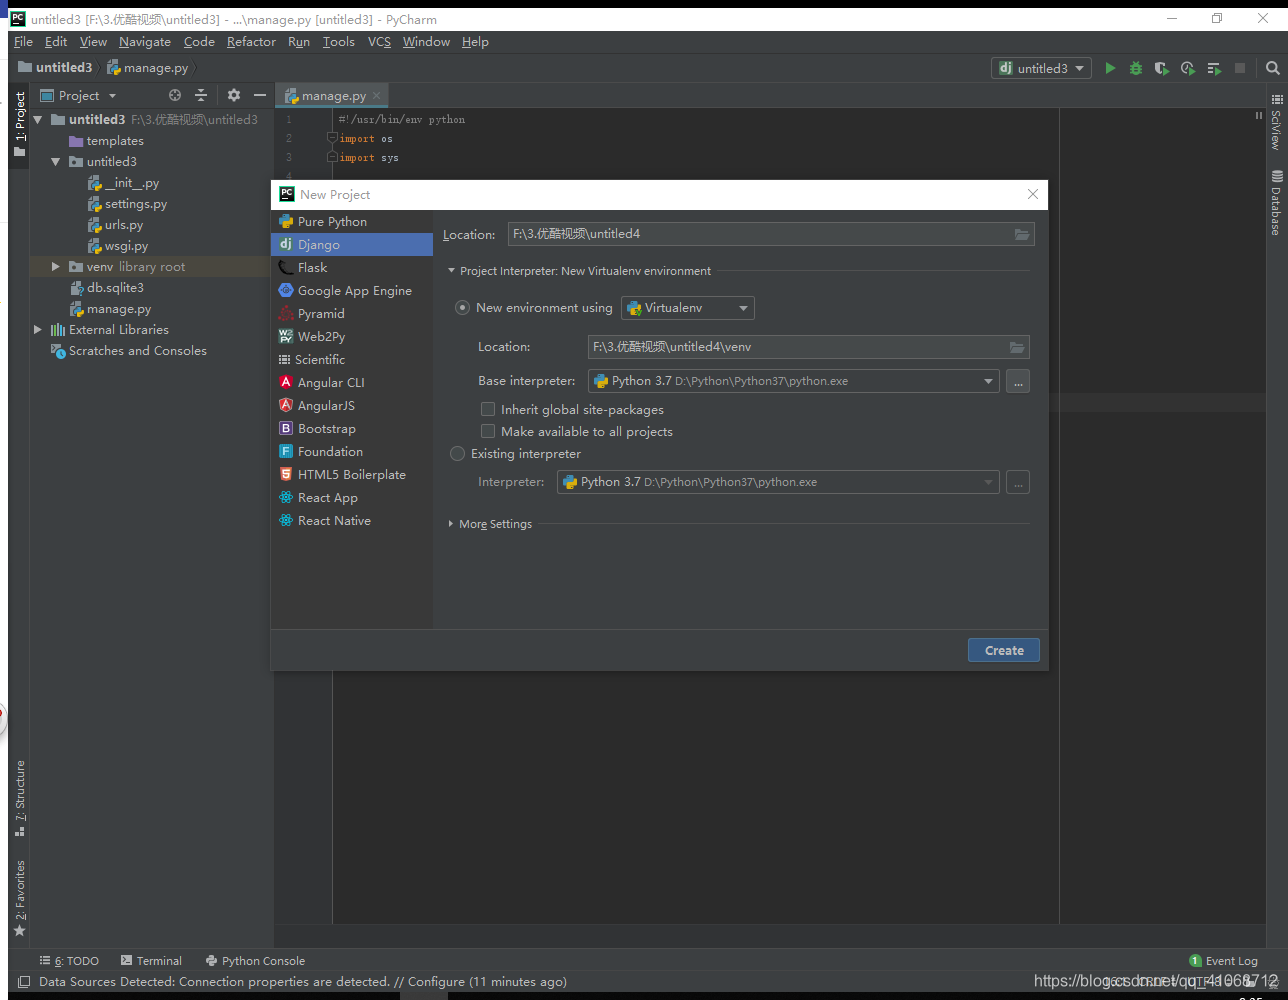This screenshot has height=1000, width=1288.
Task: Select HTML5 Boilerplate project type
Action: point(352,474)
